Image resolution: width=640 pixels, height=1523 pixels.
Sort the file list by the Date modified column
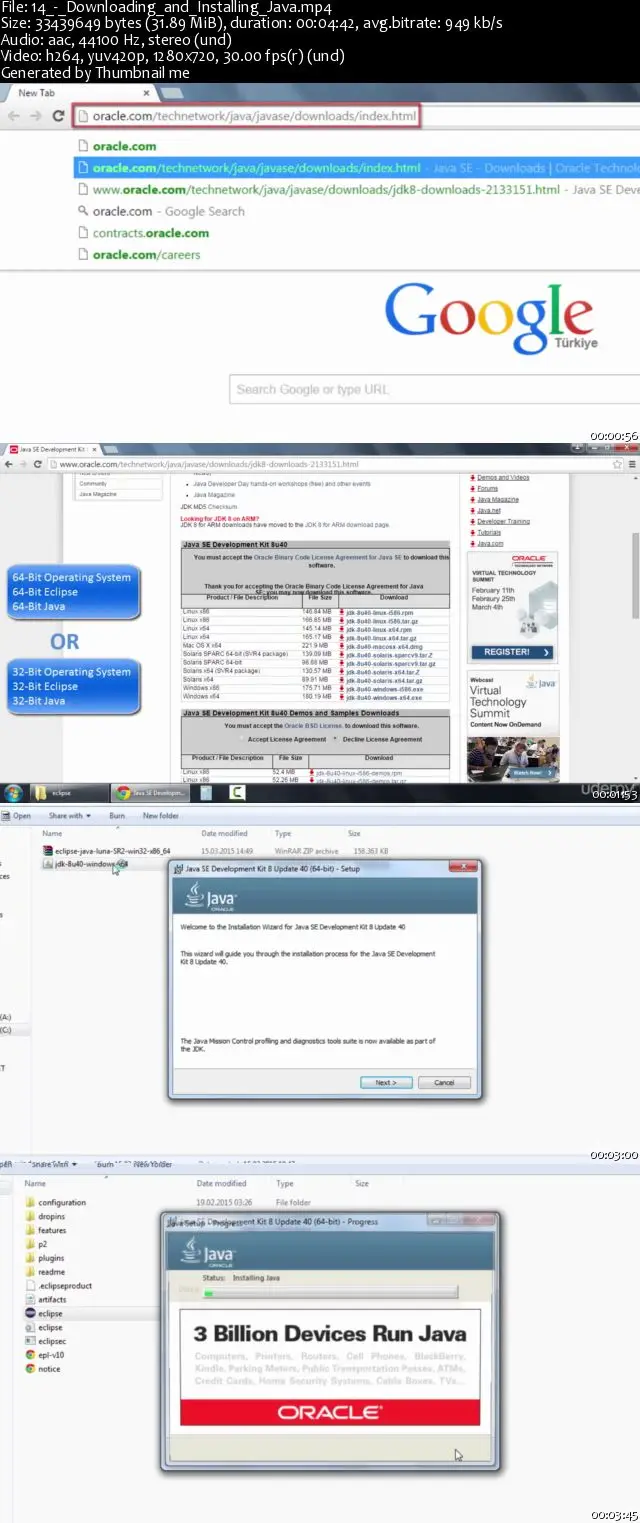pos(224,833)
